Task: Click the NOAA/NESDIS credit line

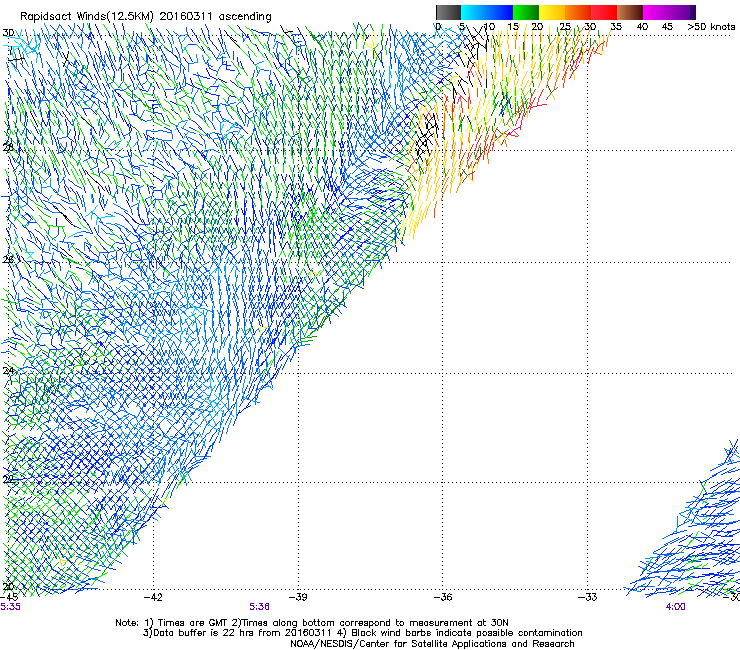Action: pos(432,644)
